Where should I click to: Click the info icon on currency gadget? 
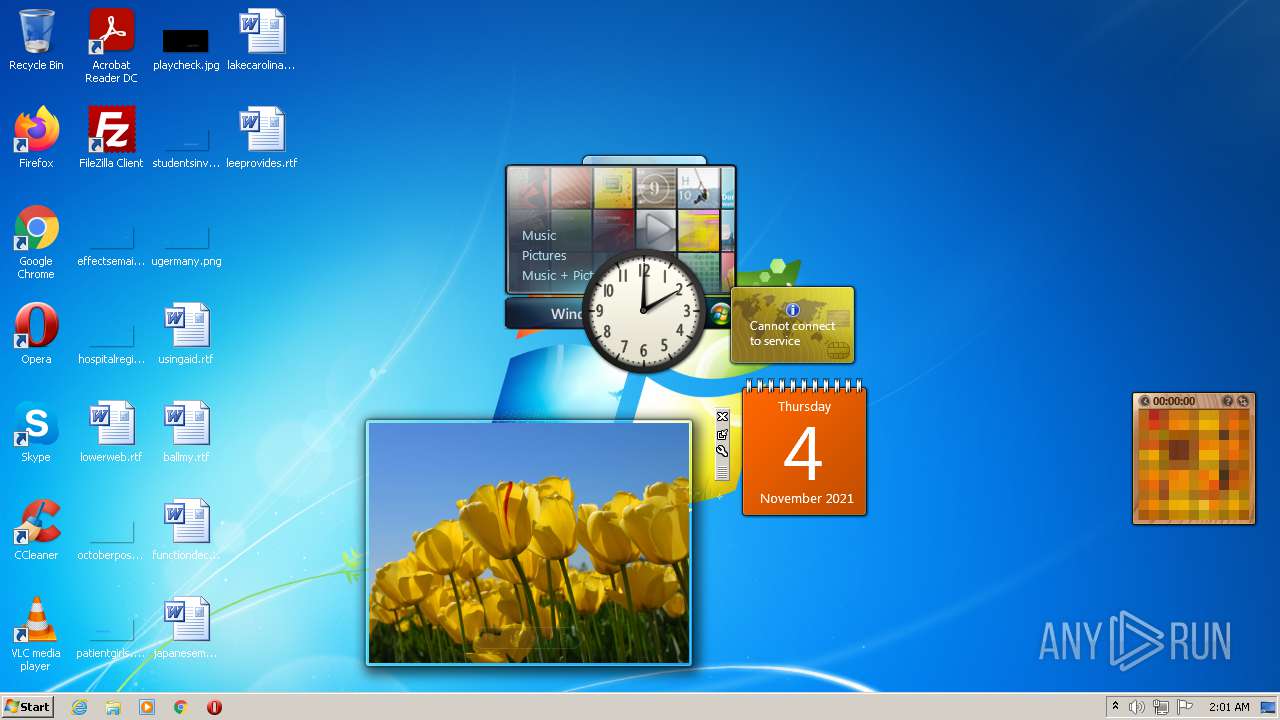[793, 310]
